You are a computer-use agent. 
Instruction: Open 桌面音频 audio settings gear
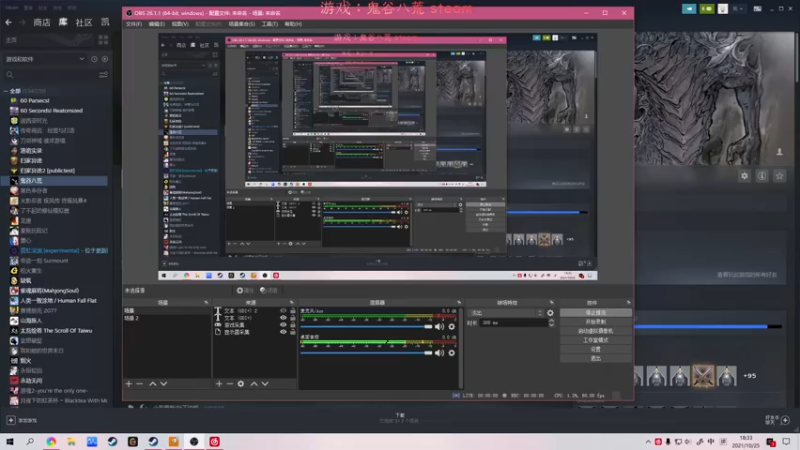[452, 353]
